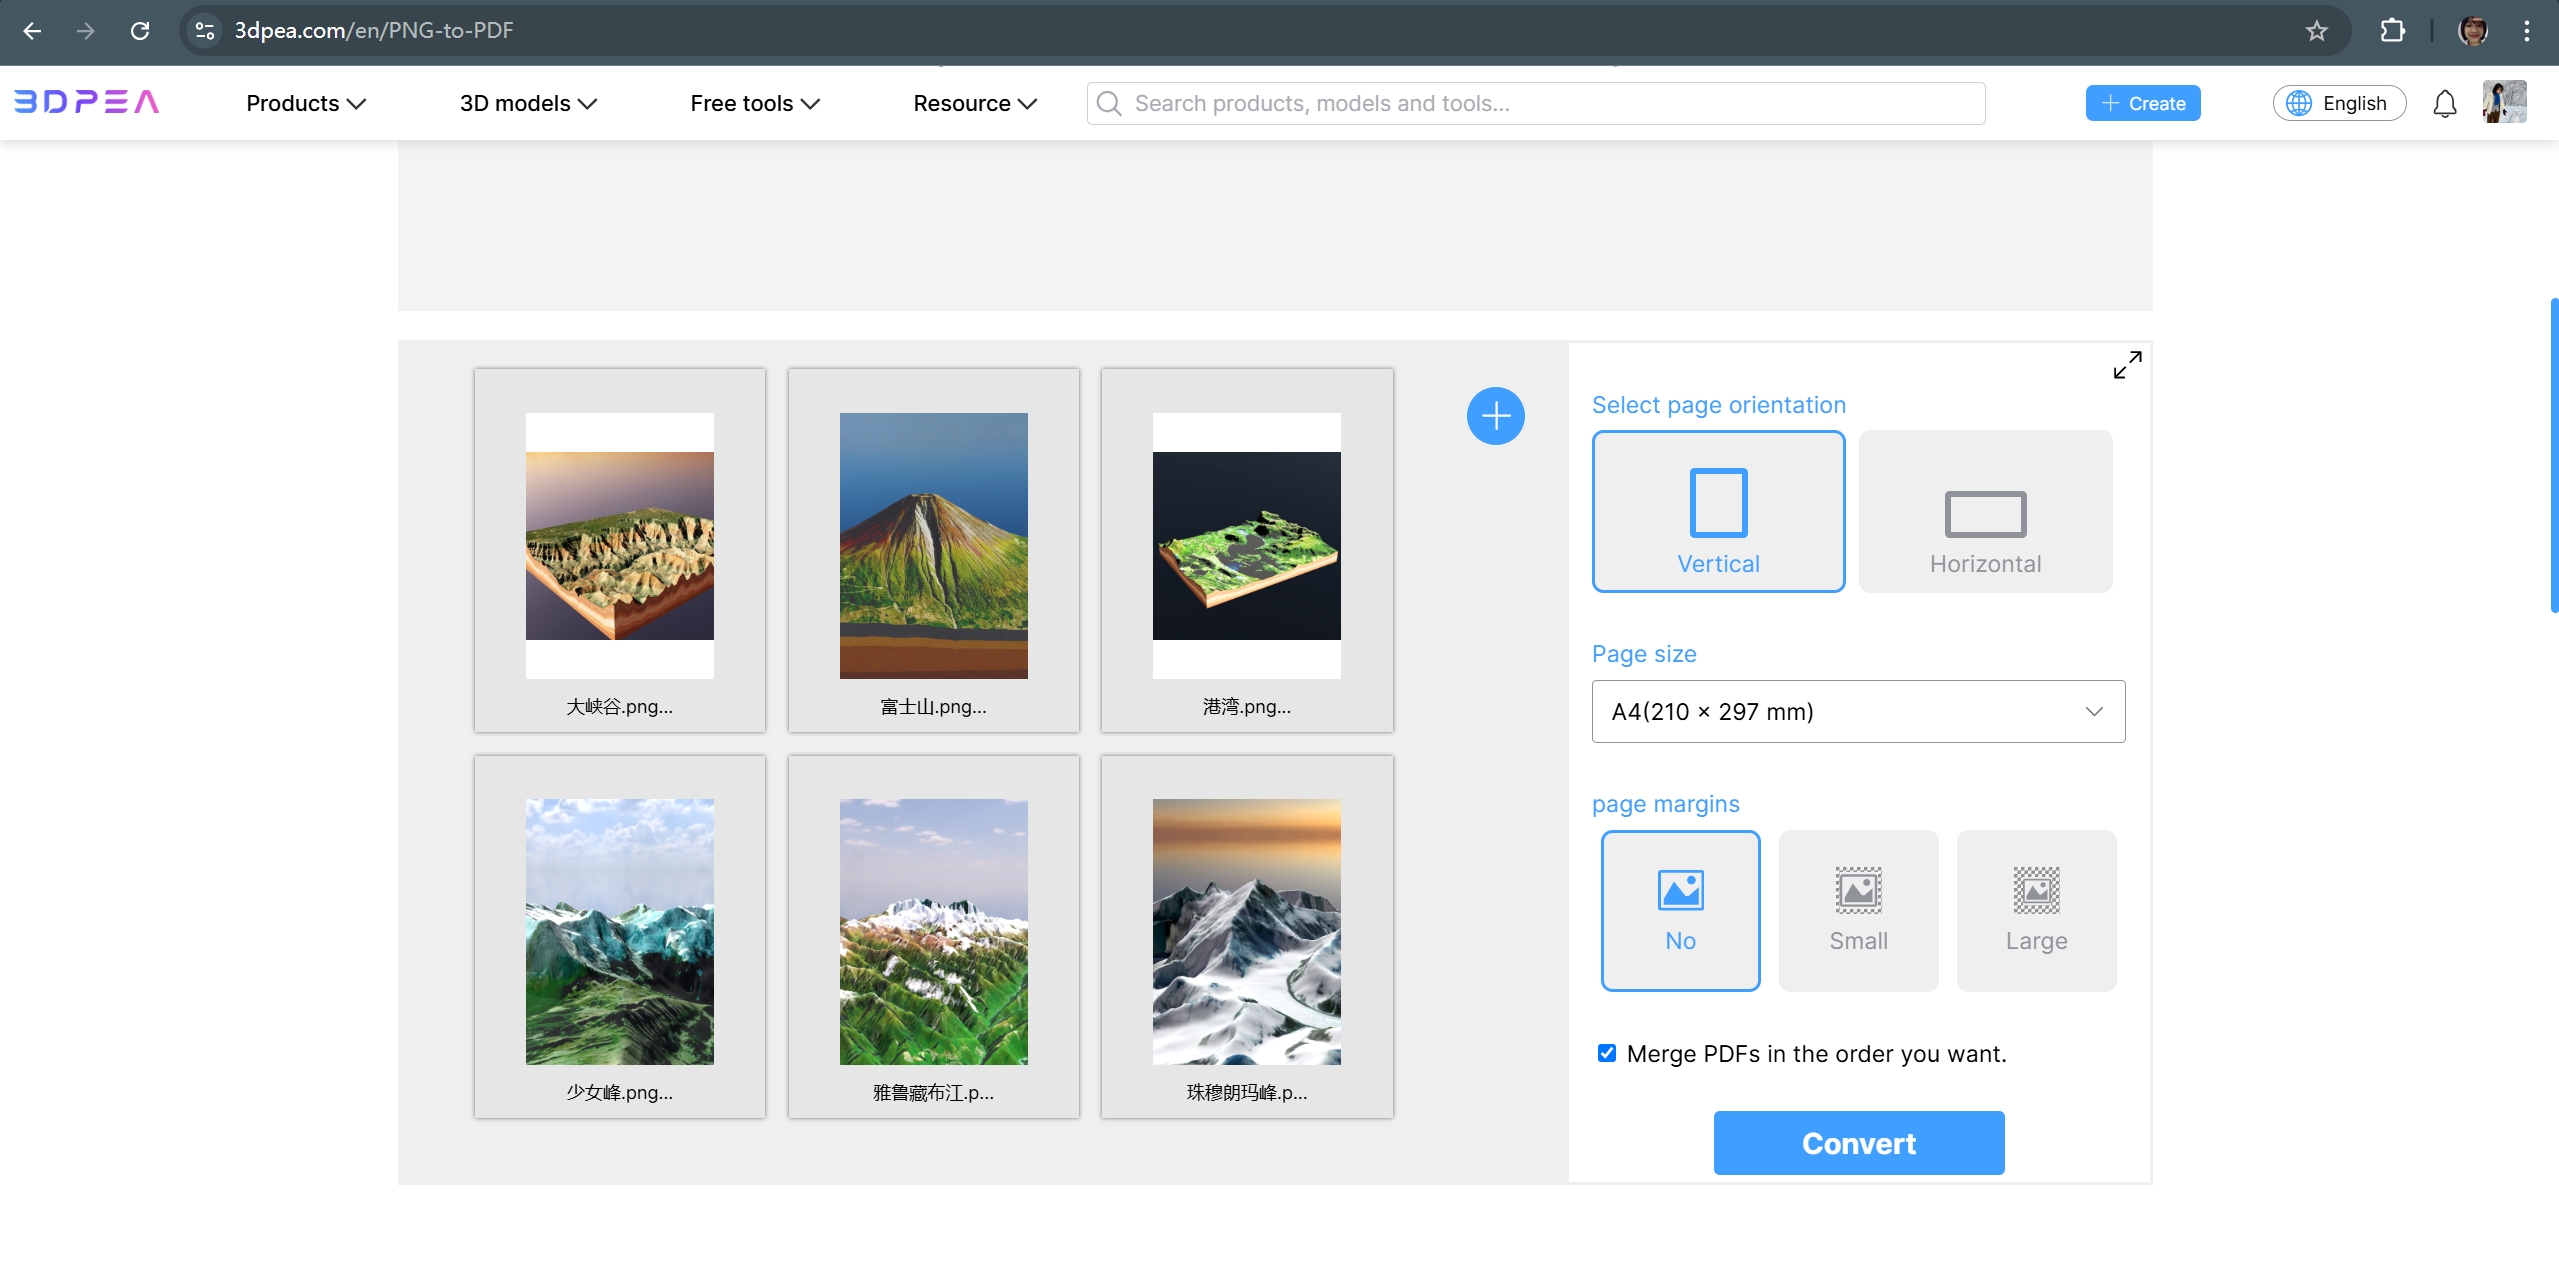The height and width of the screenshot is (1285, 2559).
Task: Choose Small page margins
Action: 1858,910
